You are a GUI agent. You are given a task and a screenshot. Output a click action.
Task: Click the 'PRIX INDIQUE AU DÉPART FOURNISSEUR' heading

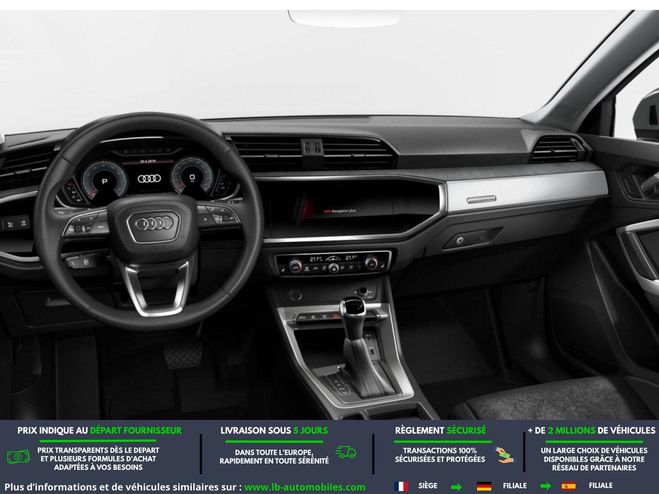pyautogui.click(x=100, y=431)
